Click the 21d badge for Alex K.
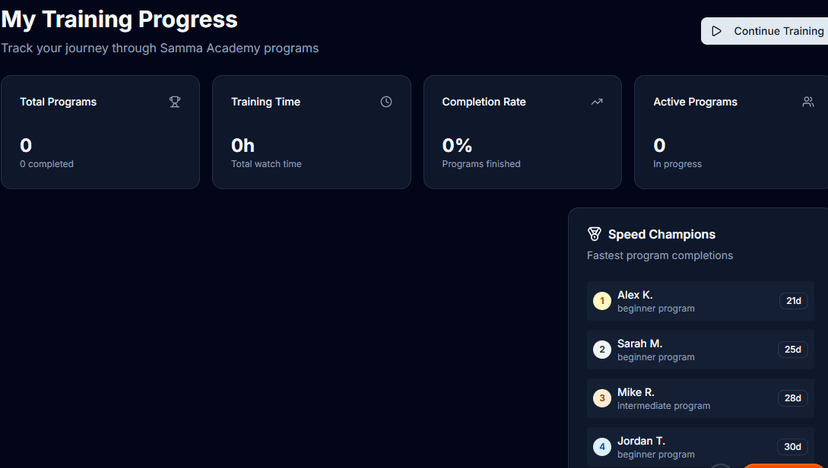The height and width of the screenshot is (468, 828). point(793,301)
